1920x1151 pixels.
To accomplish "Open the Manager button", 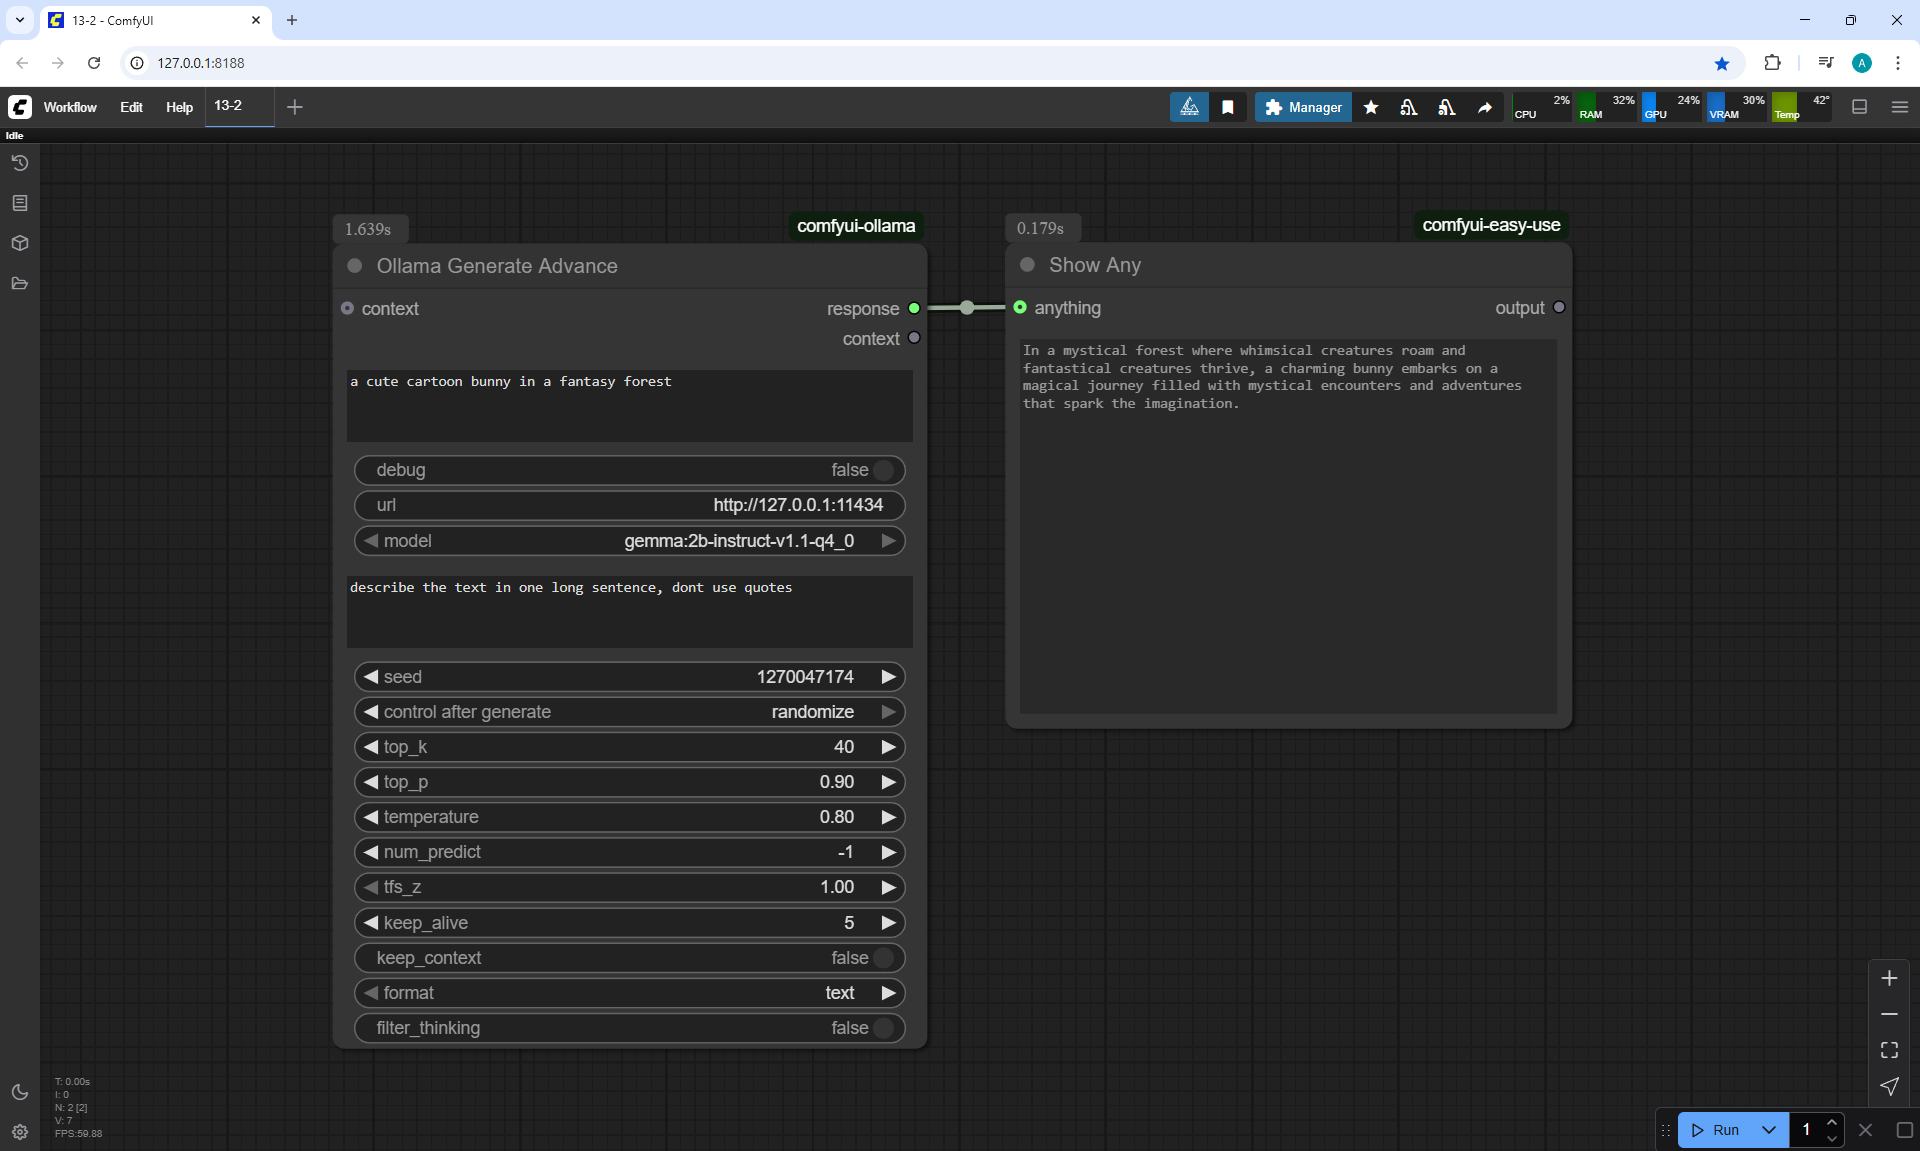I will click(x=1303, y=107).
